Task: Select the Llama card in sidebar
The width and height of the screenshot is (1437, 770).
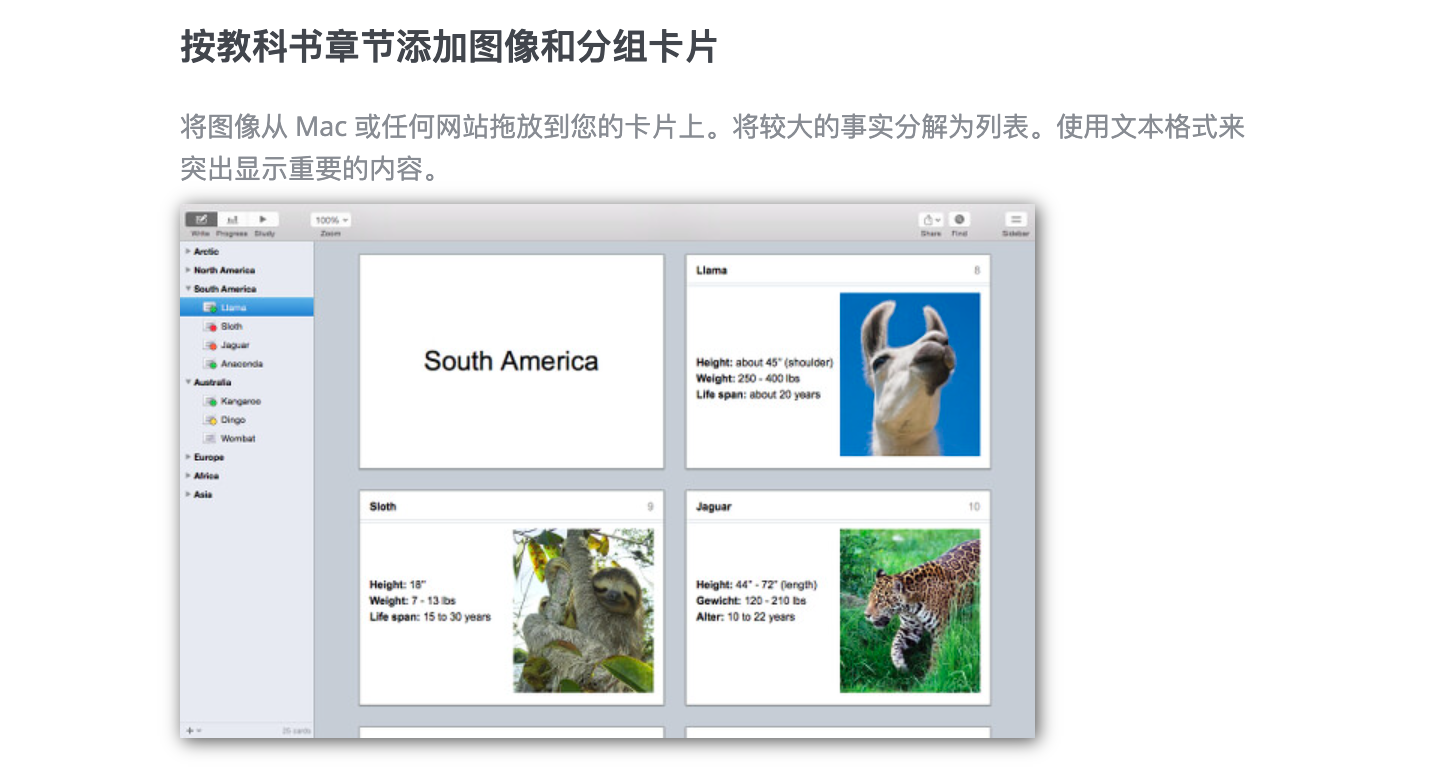Action: (247, 308)
